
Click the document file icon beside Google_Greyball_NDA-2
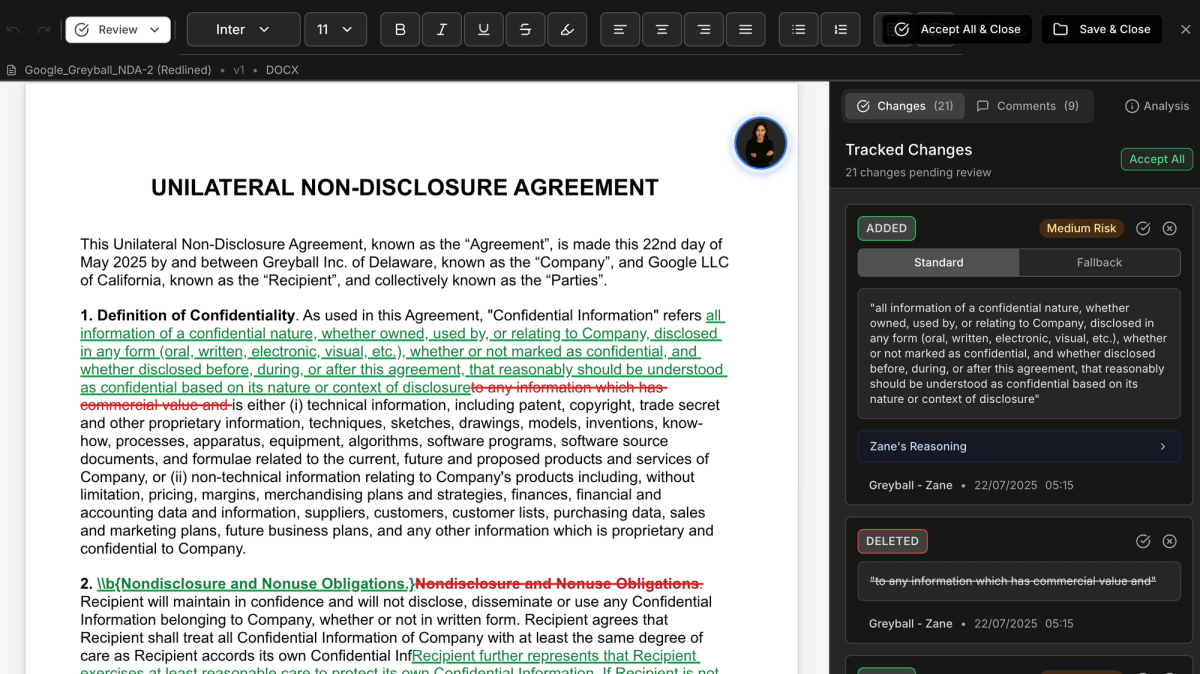[12, 70]
